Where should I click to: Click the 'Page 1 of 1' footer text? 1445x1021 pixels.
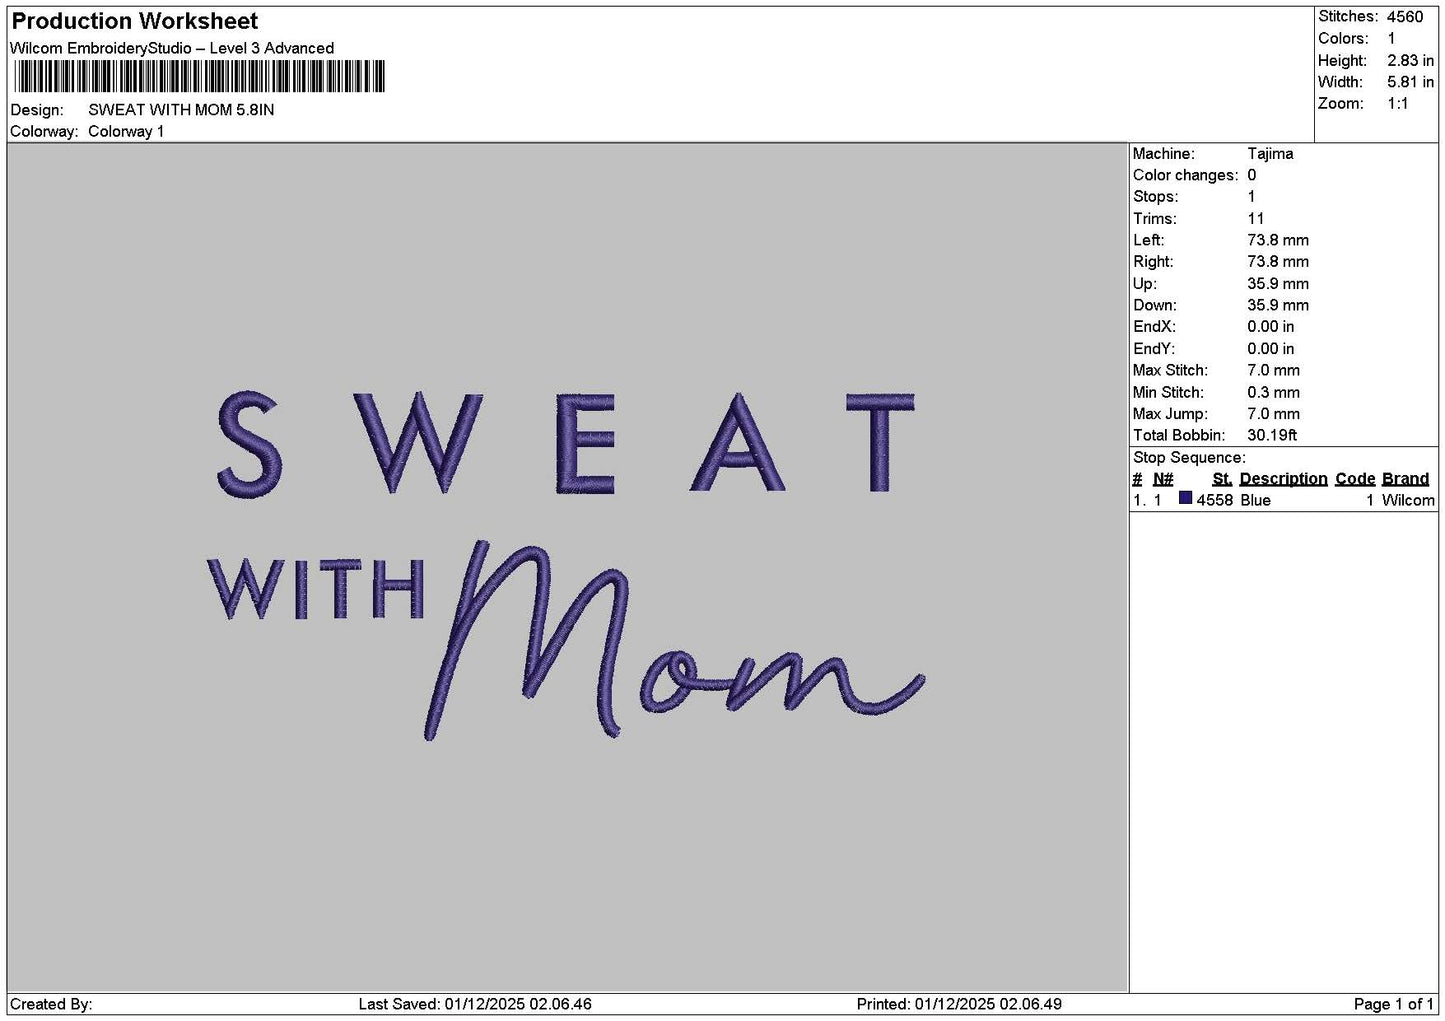click(x=1393, y=1004)
